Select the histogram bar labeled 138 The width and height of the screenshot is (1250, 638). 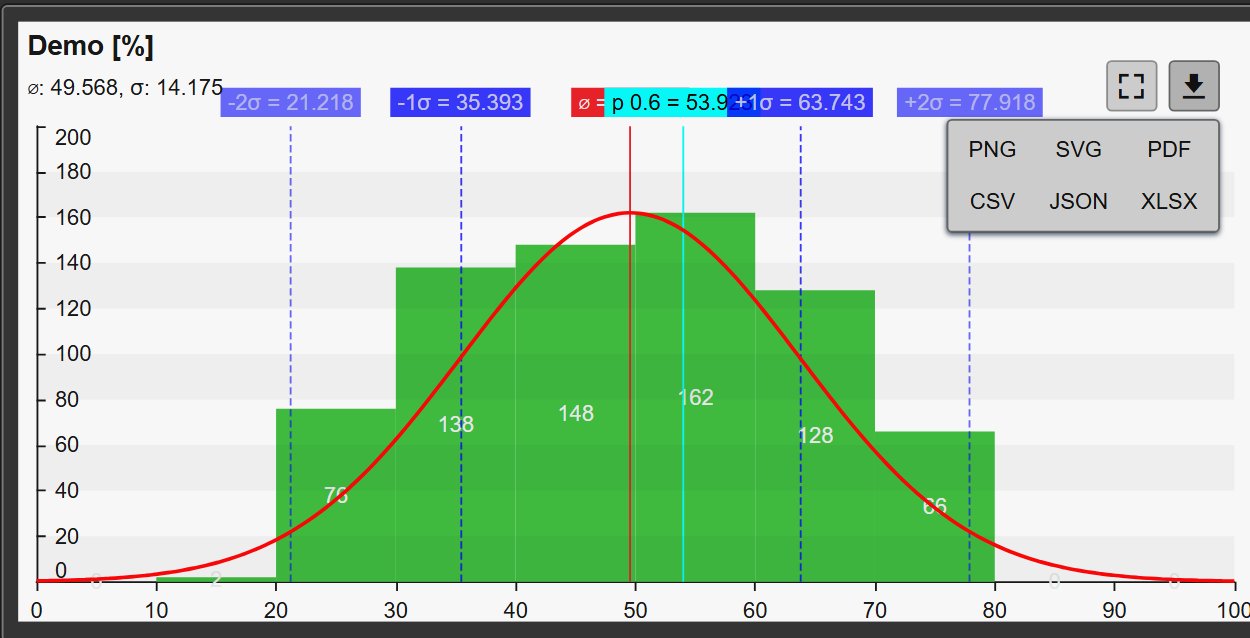coord(456,424)
